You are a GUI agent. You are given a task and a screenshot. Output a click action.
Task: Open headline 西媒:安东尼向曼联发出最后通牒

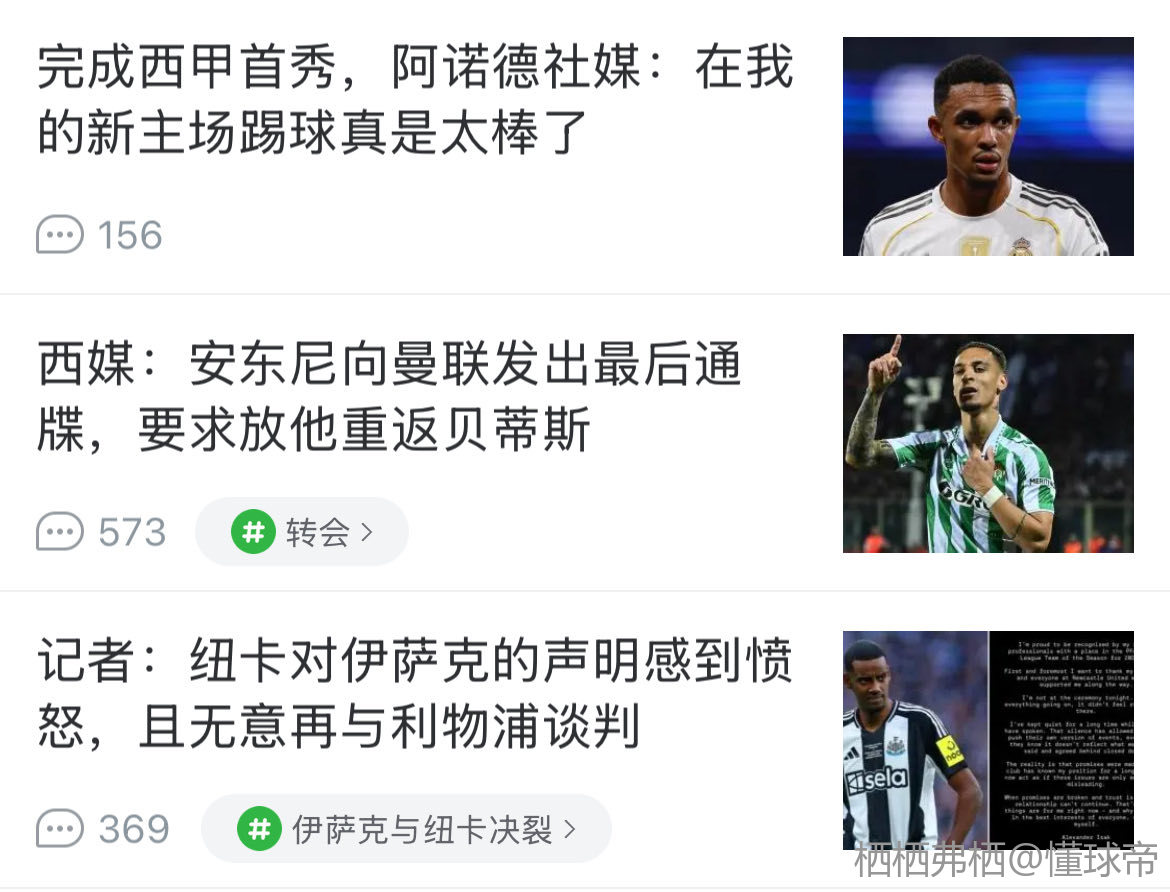pyautogui.click(x=389, y=396)
